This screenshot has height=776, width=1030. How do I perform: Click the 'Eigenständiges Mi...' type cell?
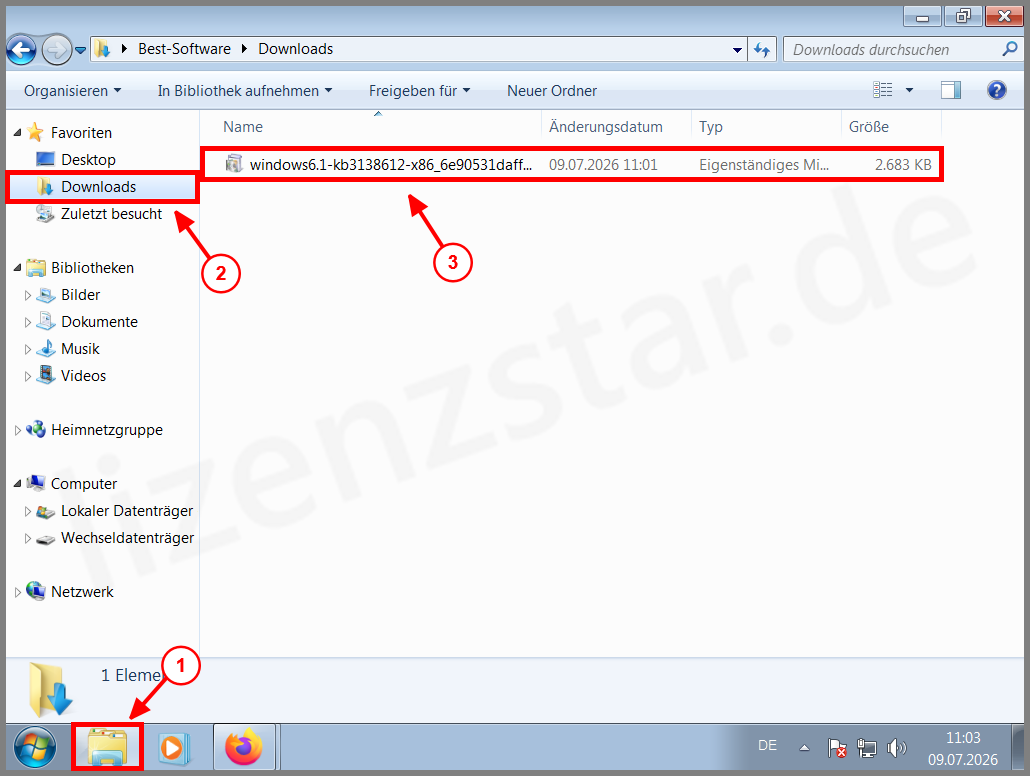(x=764, y=165)
